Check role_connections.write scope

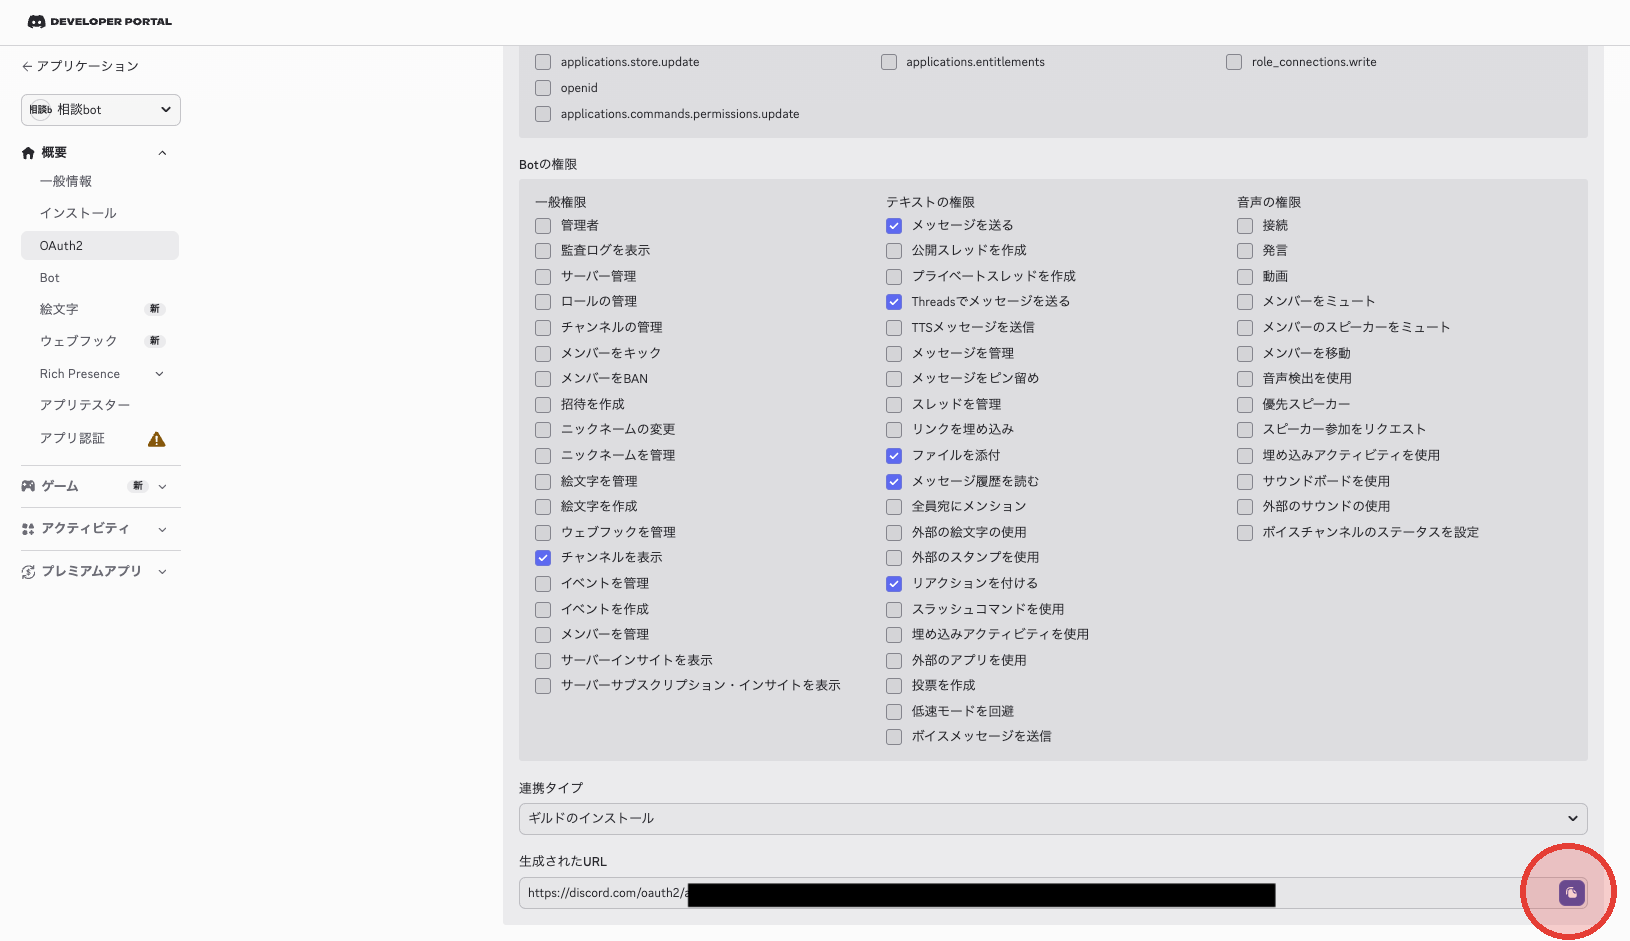click(x=1234, y=62)
